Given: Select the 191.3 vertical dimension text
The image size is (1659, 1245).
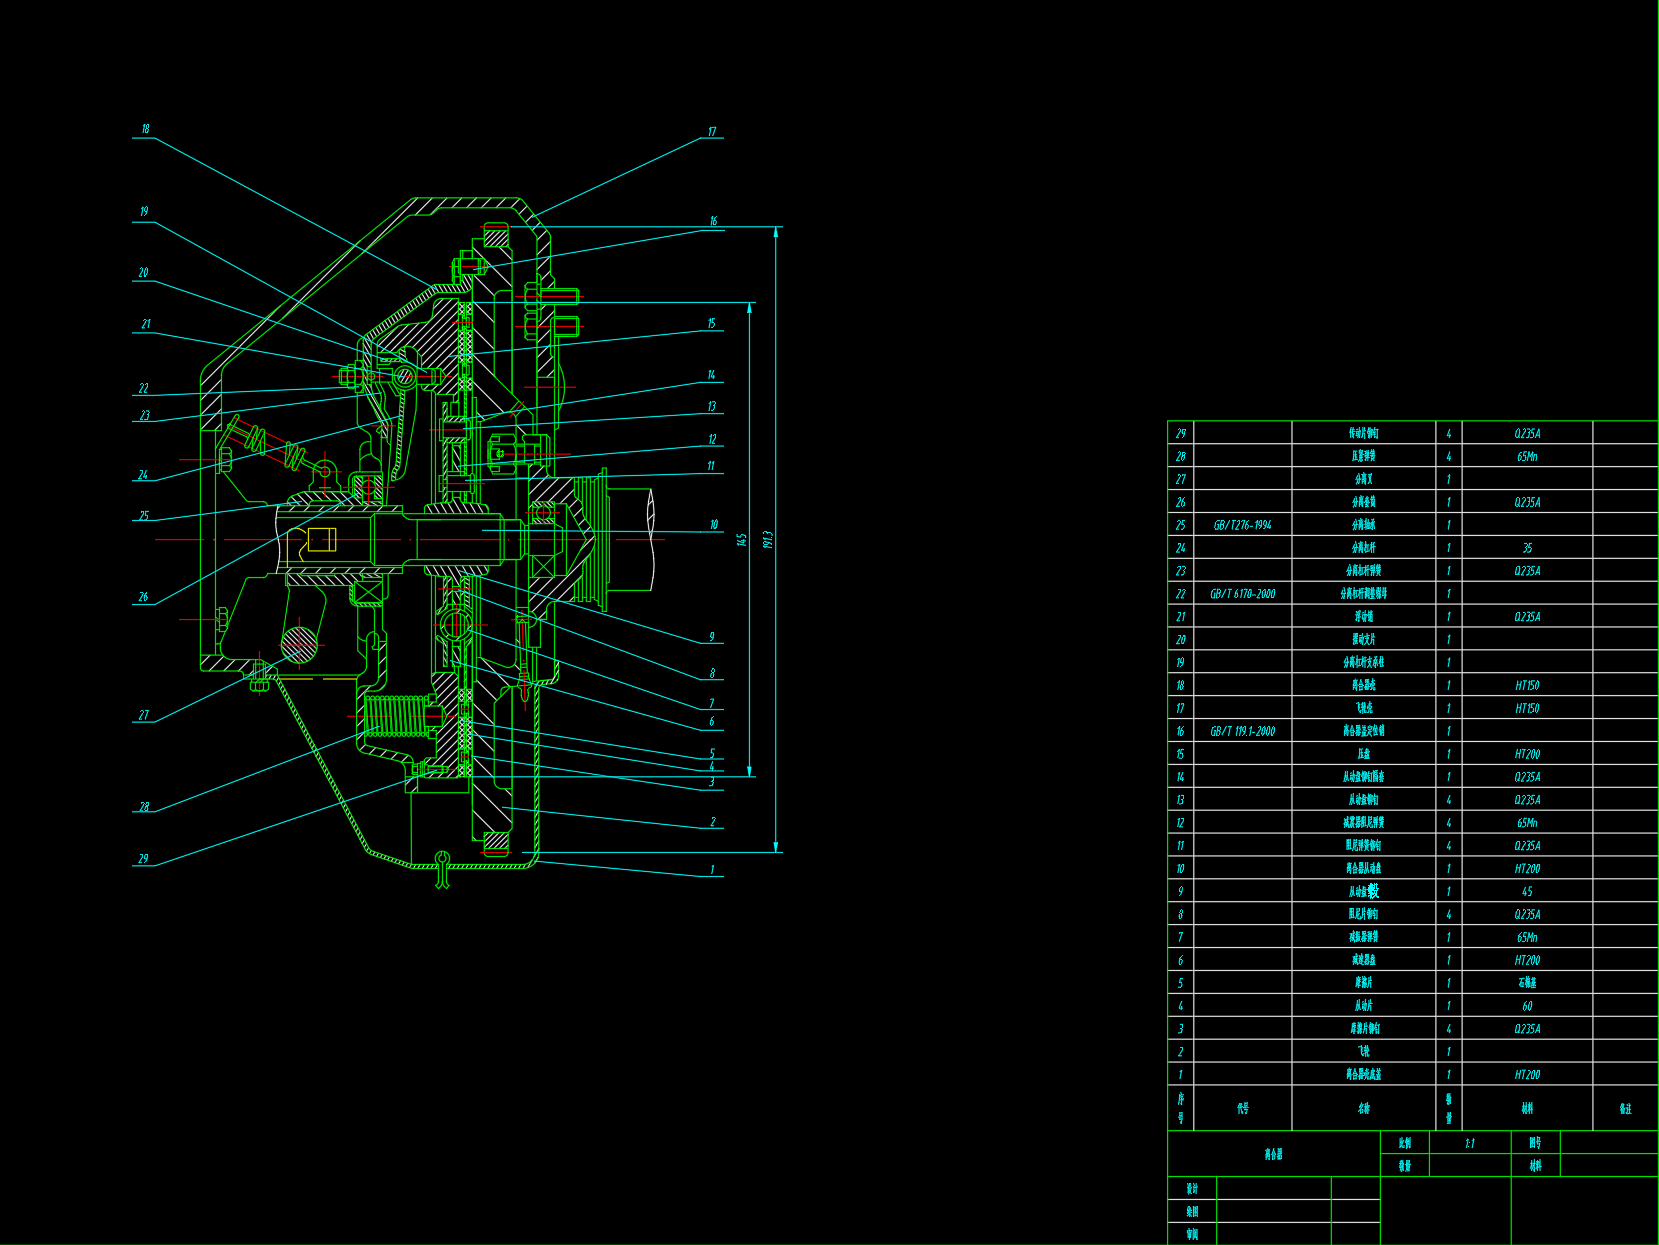Looking at the screenshot, I should pyautogui.click(x=768, y=539).
